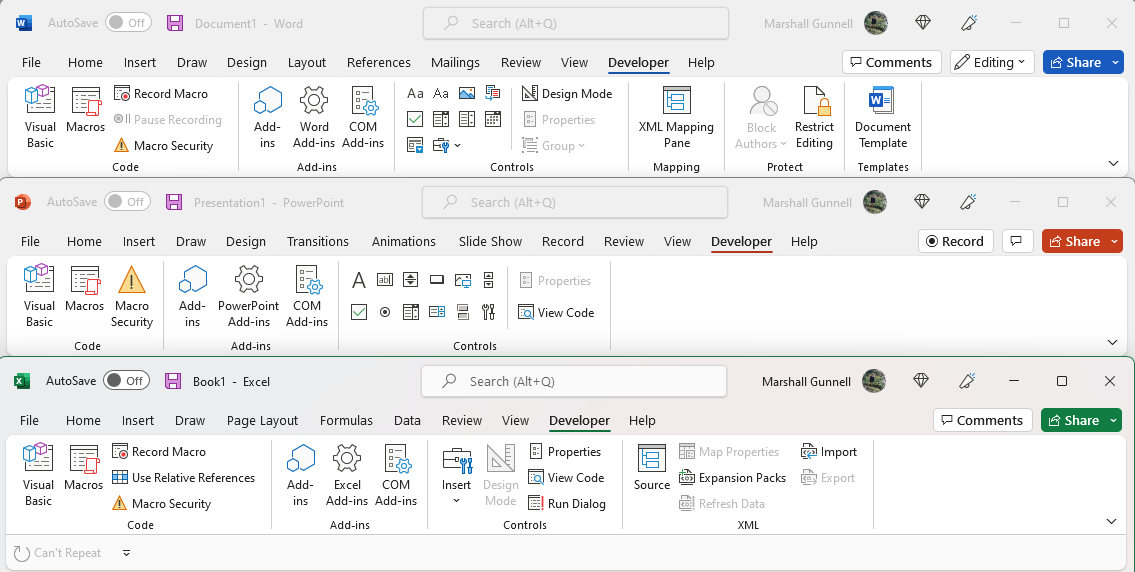Open the References tab in Word
Screen dimensions: 1135x572
379,62
